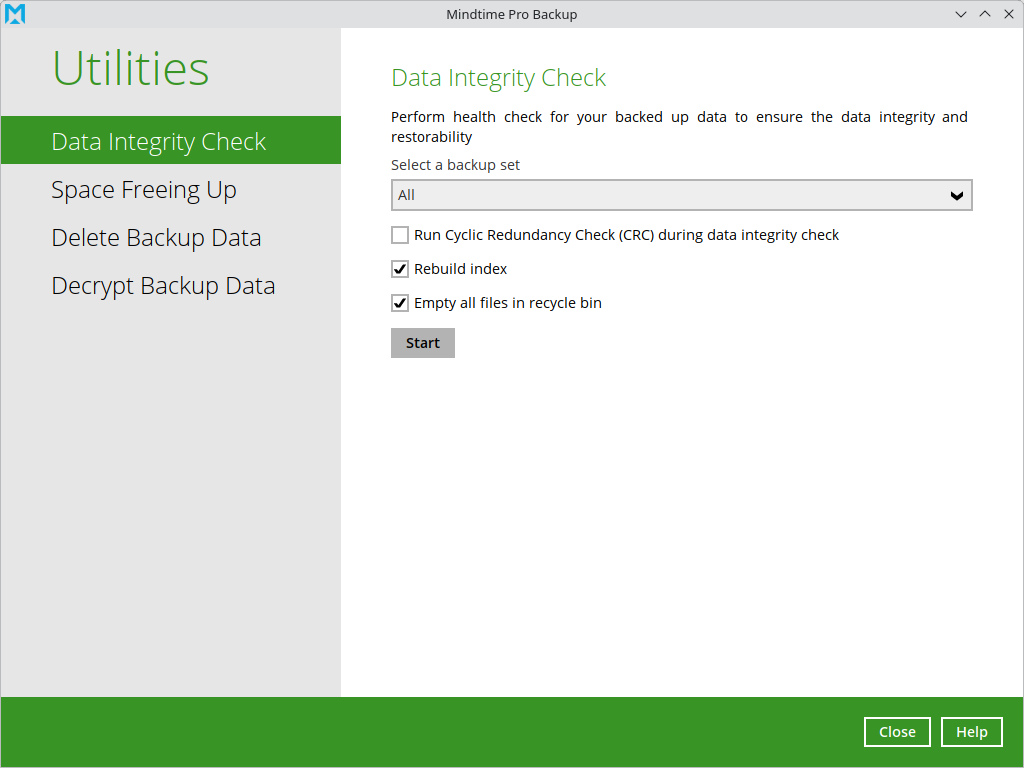
Task: Select Data Integrity Check in the sidebar
Action: click(x=159, y=141)
